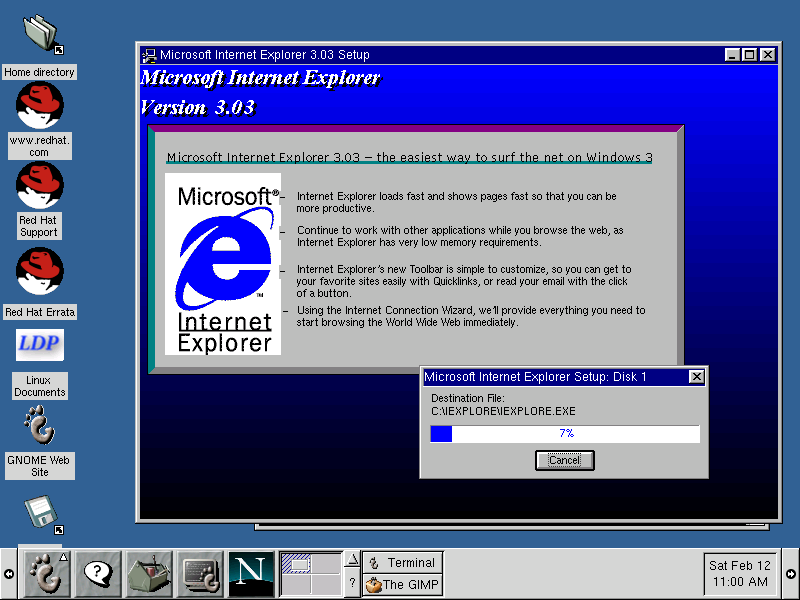Open the Red Hat Support desktop icon
800x600 pixels.
pos(40,185)
